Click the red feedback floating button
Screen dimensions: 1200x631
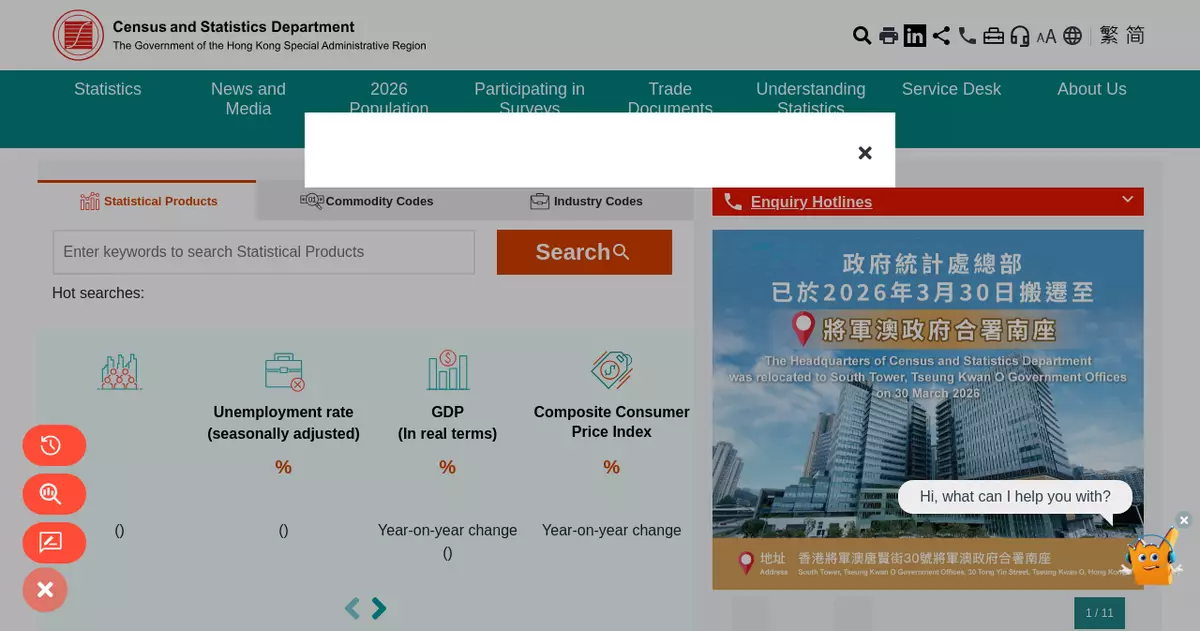click(54, 543)
